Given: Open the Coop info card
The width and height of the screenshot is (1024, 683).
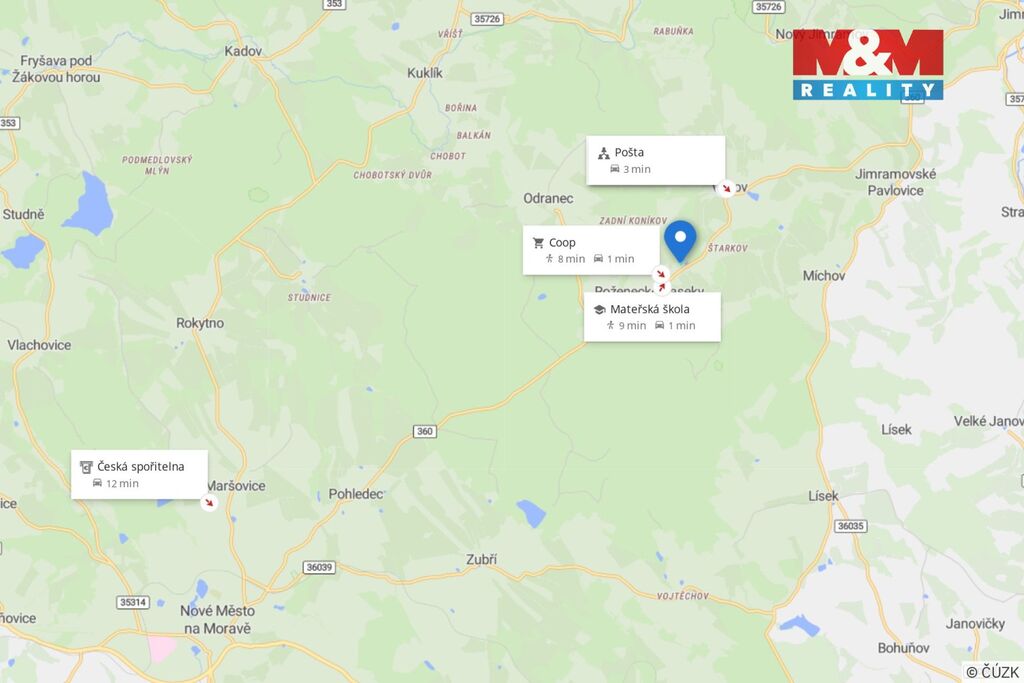Looking at the screenshot, I should [591, 250].
